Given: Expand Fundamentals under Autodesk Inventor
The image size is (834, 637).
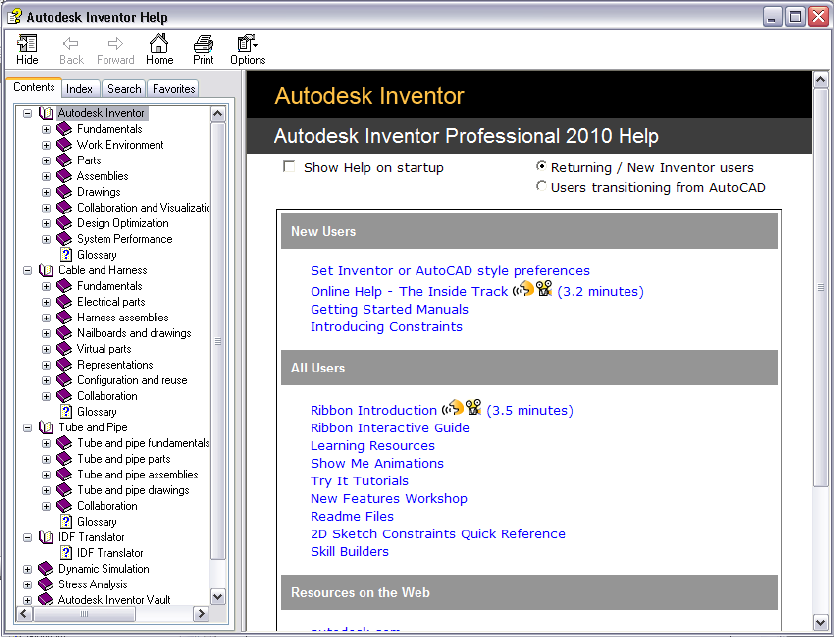Looking at the screenshot, I should click(x=46, y=129).
